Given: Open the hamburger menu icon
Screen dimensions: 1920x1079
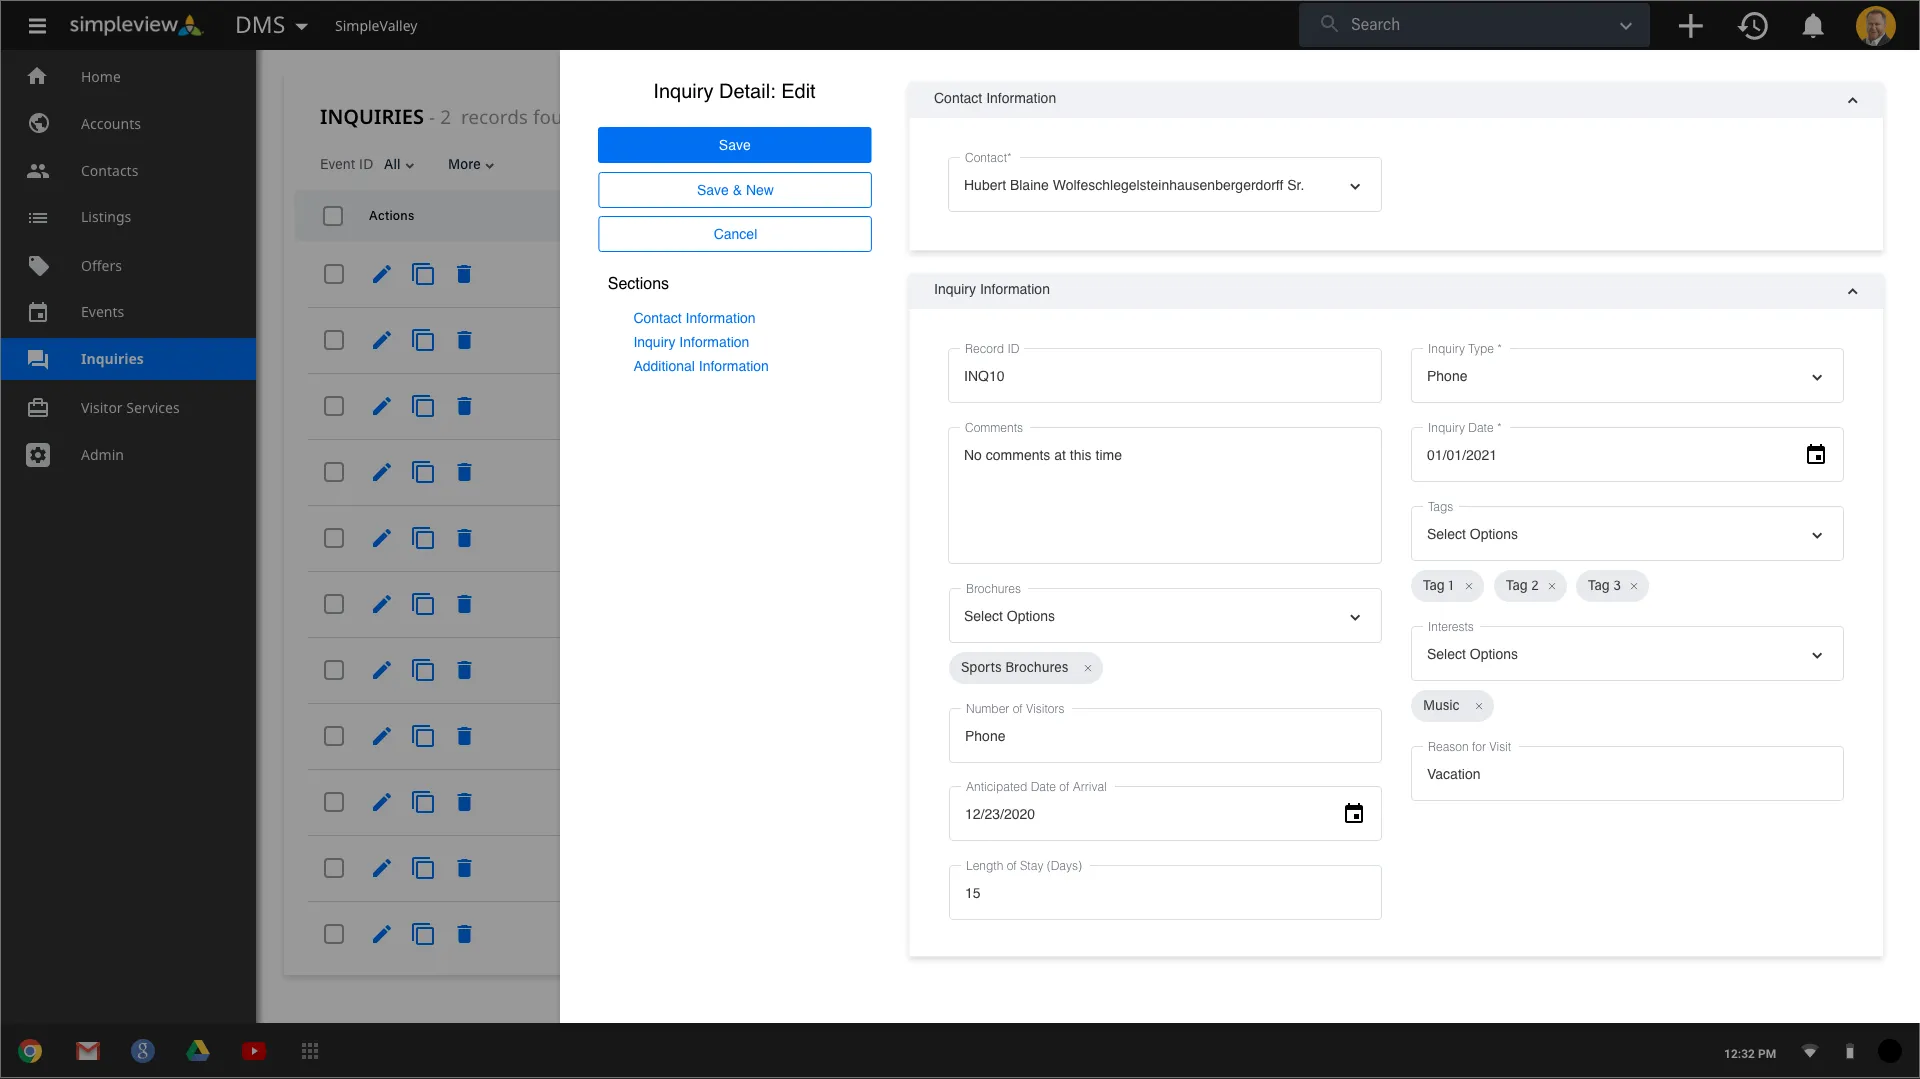Looking at the screenshot, I should pyautogui.click(x=37, y=25).
